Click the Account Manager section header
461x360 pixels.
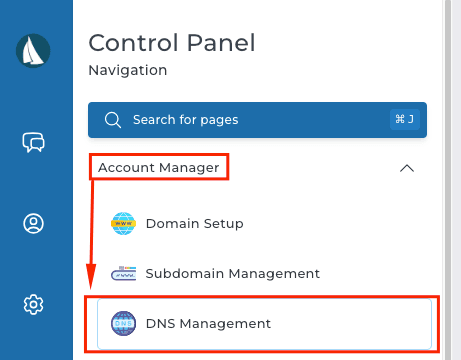click(159, 167)
